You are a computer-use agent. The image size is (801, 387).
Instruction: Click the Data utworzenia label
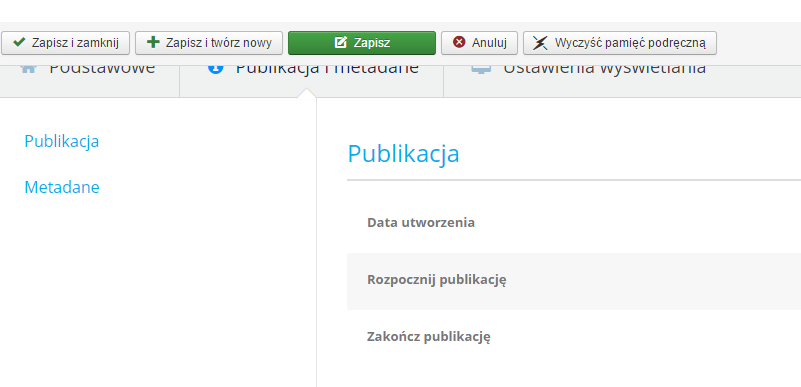421,223
